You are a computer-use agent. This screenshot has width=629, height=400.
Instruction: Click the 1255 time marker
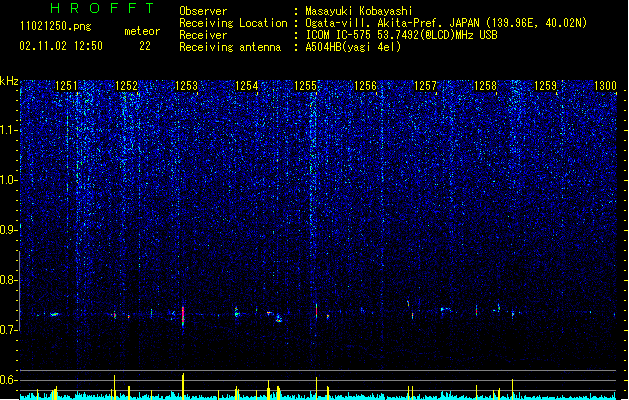click(x=306, y=86)
